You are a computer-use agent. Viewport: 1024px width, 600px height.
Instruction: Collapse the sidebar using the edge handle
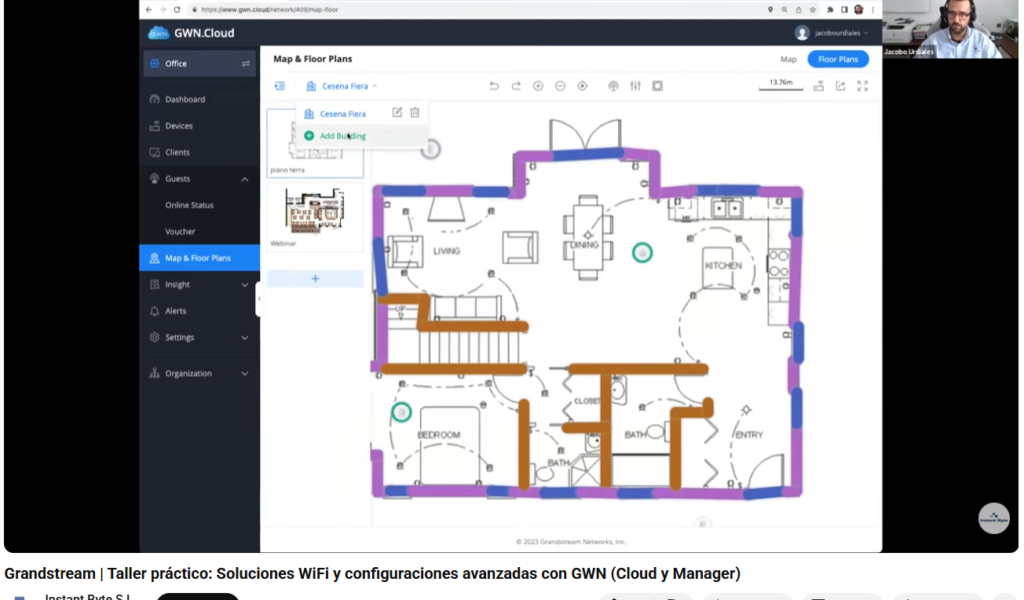point(258,298)
